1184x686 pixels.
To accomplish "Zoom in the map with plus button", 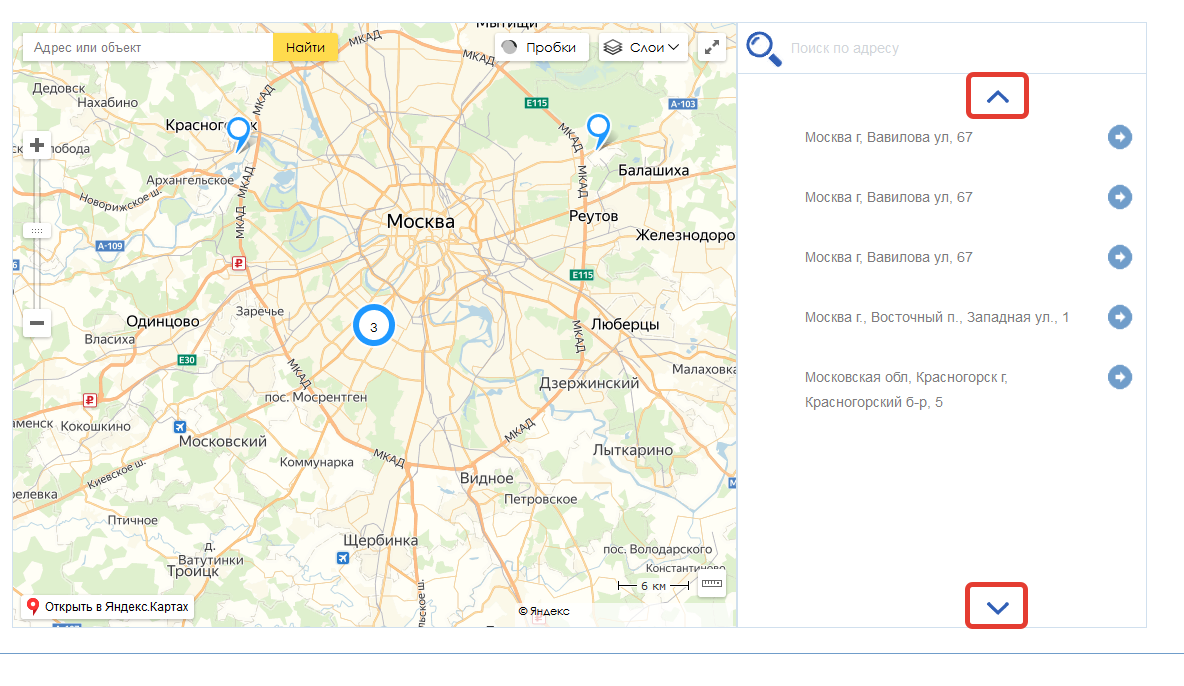I will point(36,145).
